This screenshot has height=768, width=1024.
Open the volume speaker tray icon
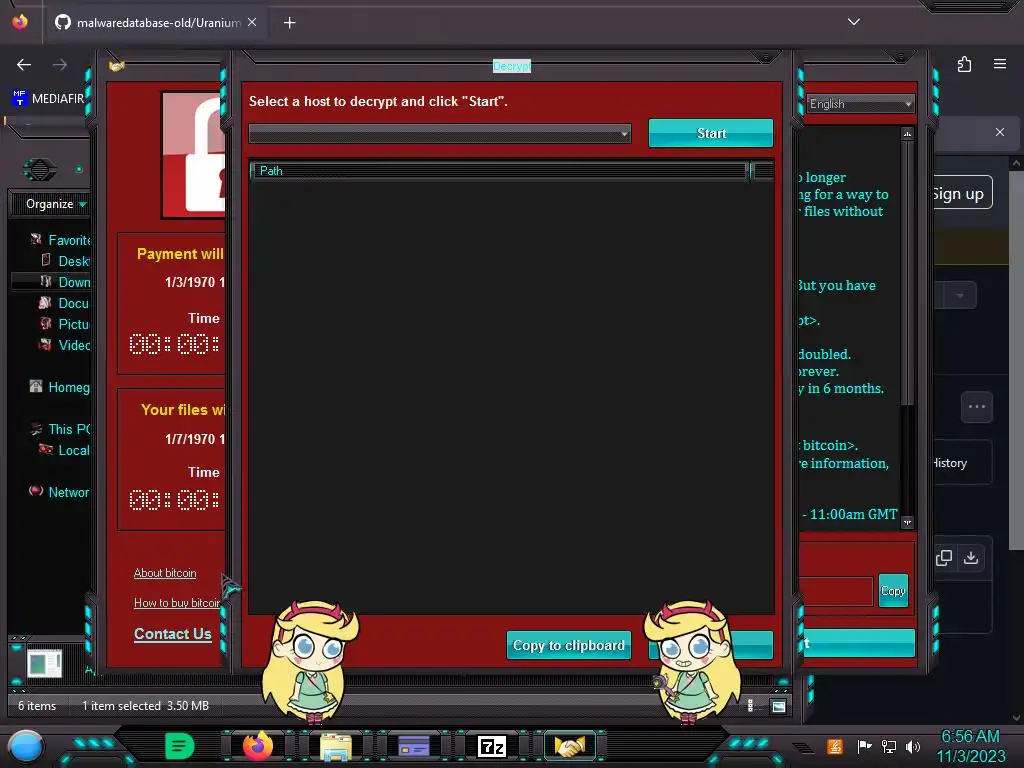tap(913, 746)
